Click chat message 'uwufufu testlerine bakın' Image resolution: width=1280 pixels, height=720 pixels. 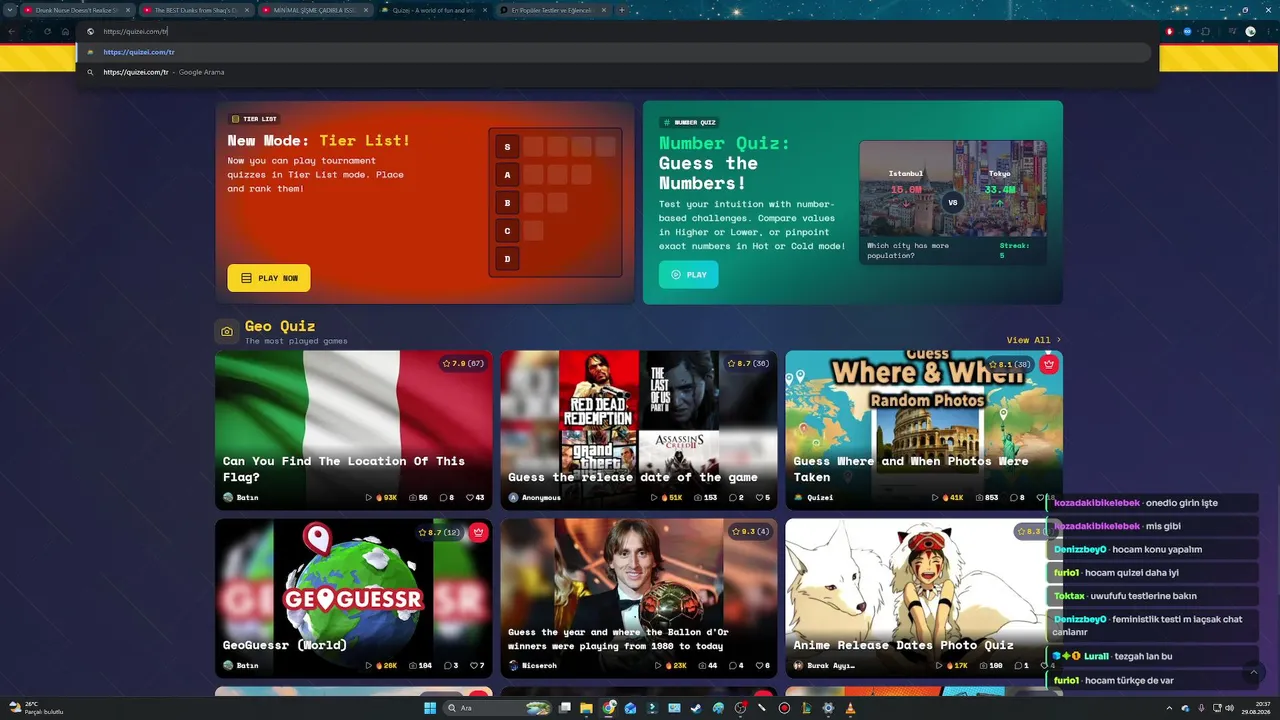pos(1143,596)
